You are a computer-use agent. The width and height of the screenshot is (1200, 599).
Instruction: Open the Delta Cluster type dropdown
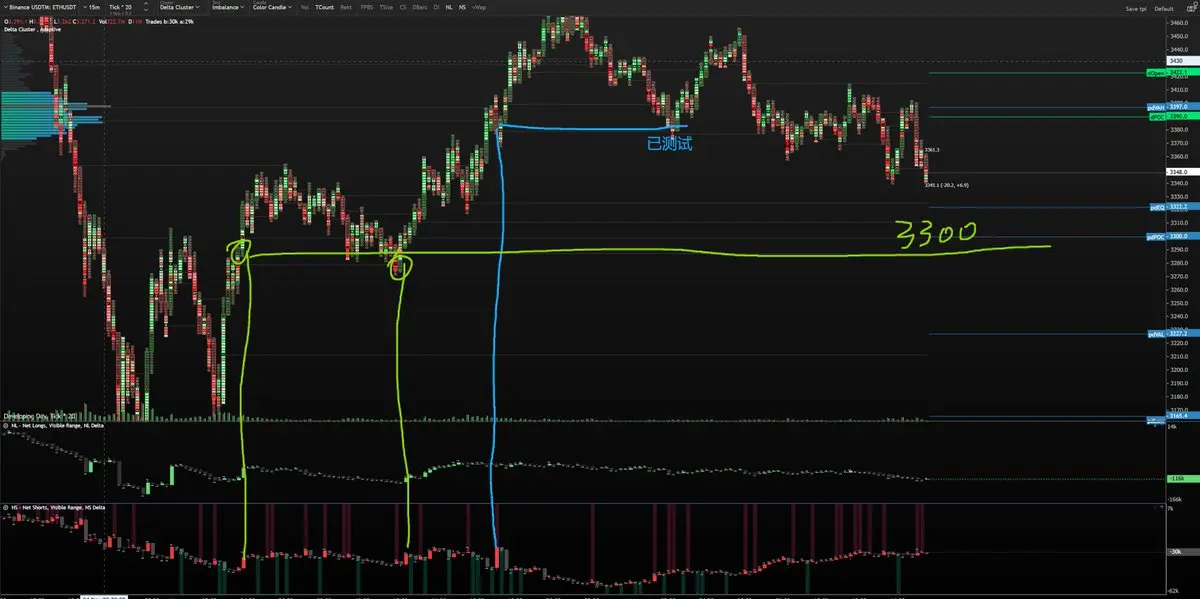click(x=180, y=7)
